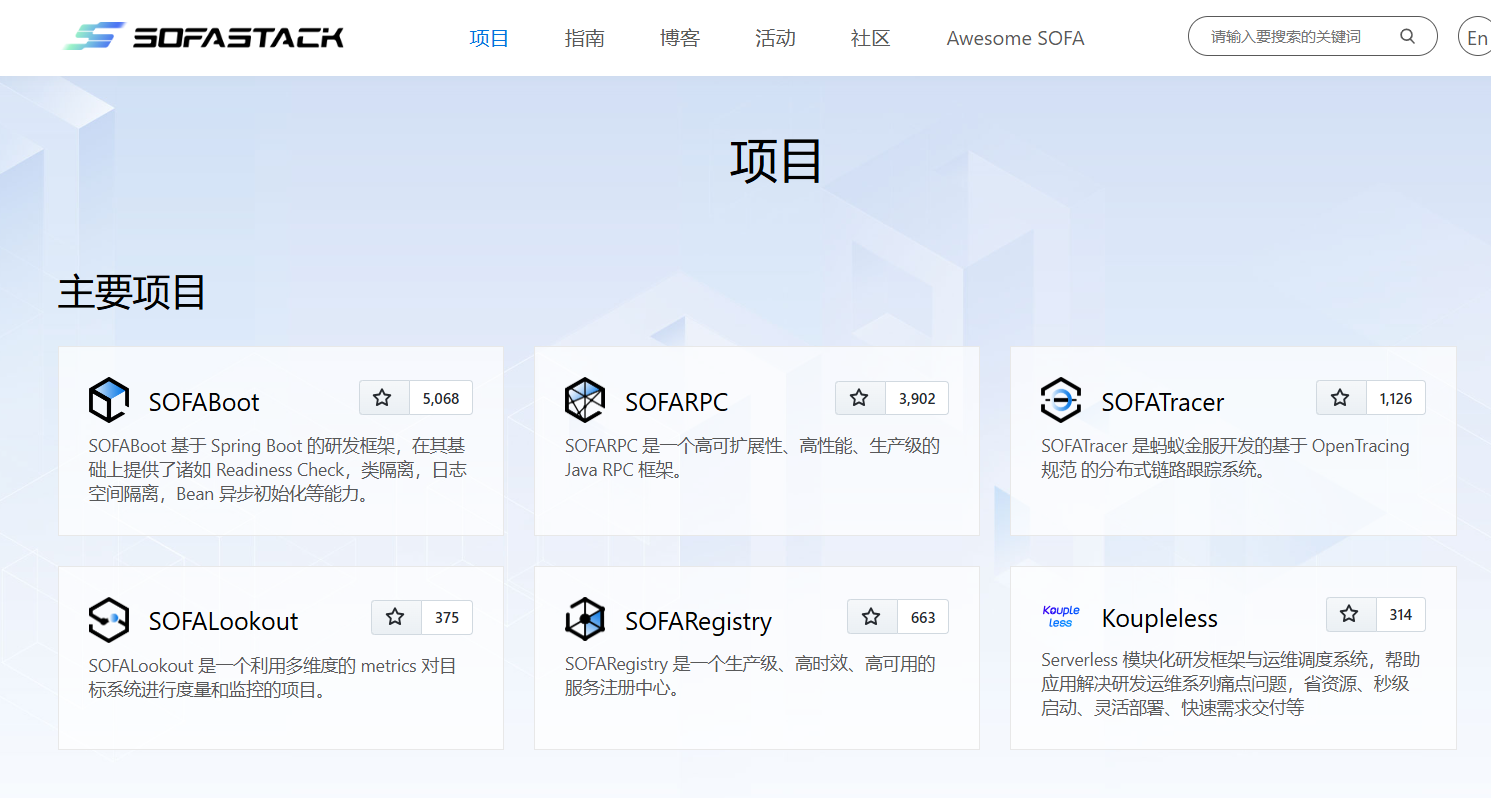Image resolution: width=1491 pixels, height=798 pixels.
Task: Click the 3,902 star count
Action: (x=917, y=398)
